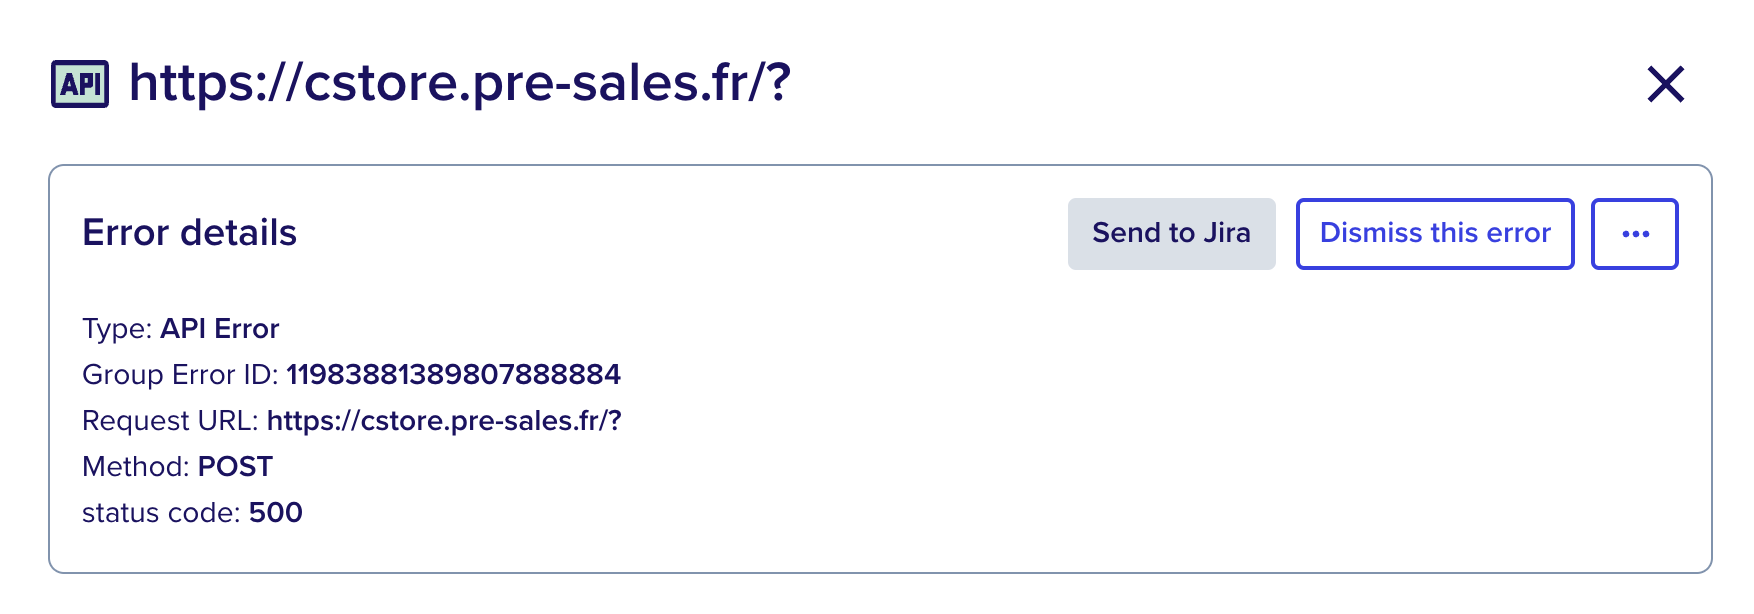This screenshot has width=1754, height=614.
Task: Click the Request URL value link
Action: point(444,421)
